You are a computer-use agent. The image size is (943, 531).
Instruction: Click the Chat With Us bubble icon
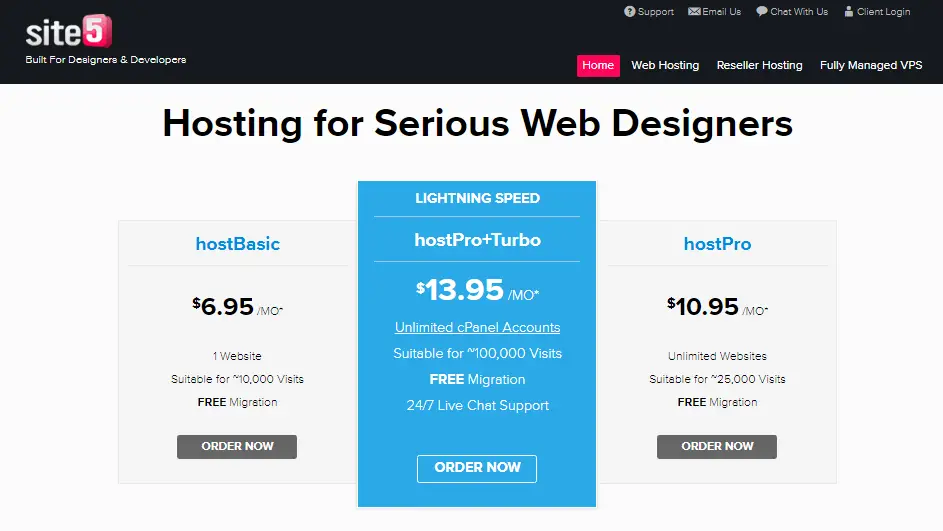[761, 11]
